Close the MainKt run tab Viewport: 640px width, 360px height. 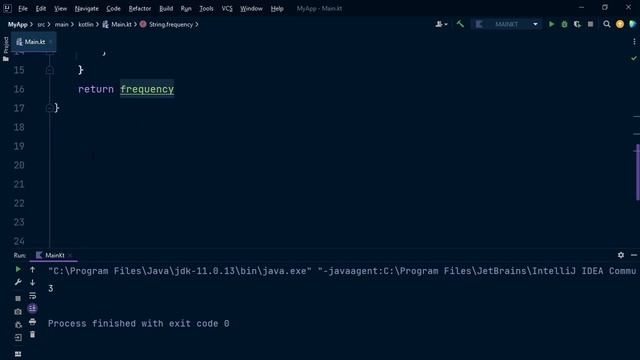[70, 256]
